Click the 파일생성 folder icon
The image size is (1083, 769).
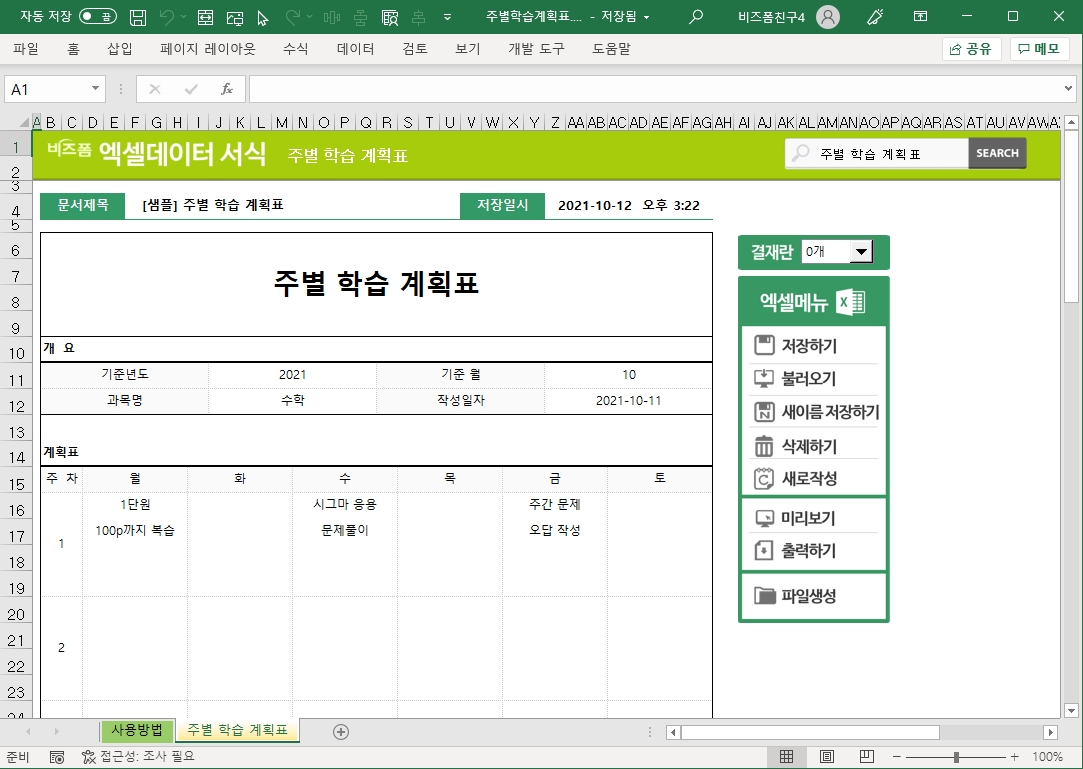(x=765, y=596)
